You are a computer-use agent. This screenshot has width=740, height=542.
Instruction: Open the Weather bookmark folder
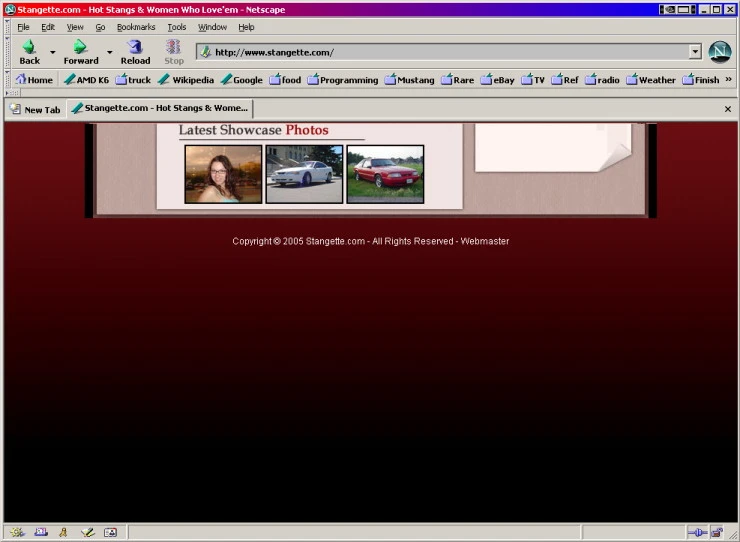point(651,80)
